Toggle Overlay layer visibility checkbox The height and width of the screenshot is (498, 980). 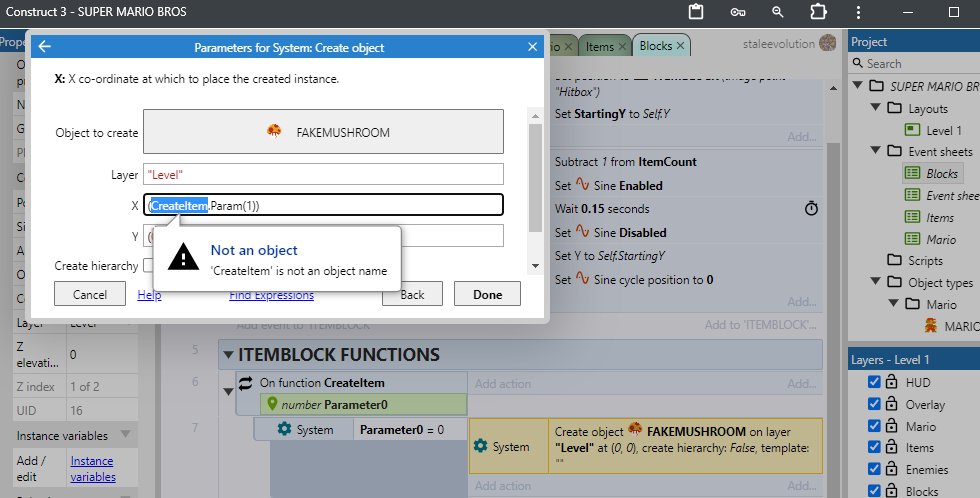point(874,404)
